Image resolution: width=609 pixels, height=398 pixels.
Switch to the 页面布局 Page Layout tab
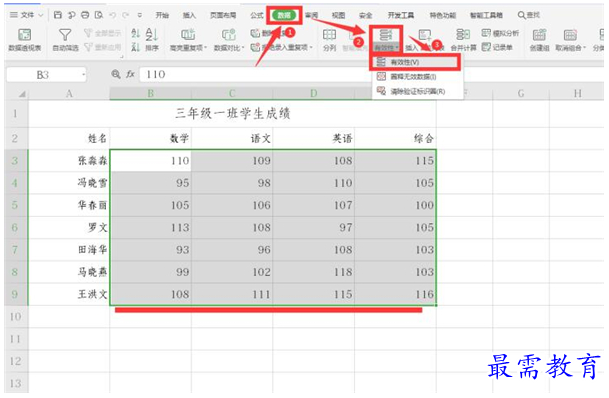(x=223, y=15)
